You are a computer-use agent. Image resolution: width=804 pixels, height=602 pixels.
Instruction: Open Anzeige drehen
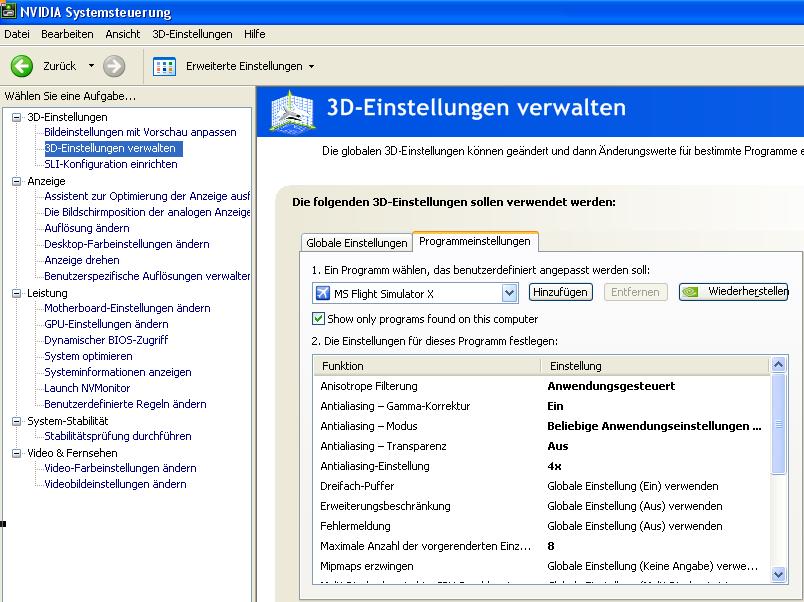pyautogui.click(x=82, y=260)
